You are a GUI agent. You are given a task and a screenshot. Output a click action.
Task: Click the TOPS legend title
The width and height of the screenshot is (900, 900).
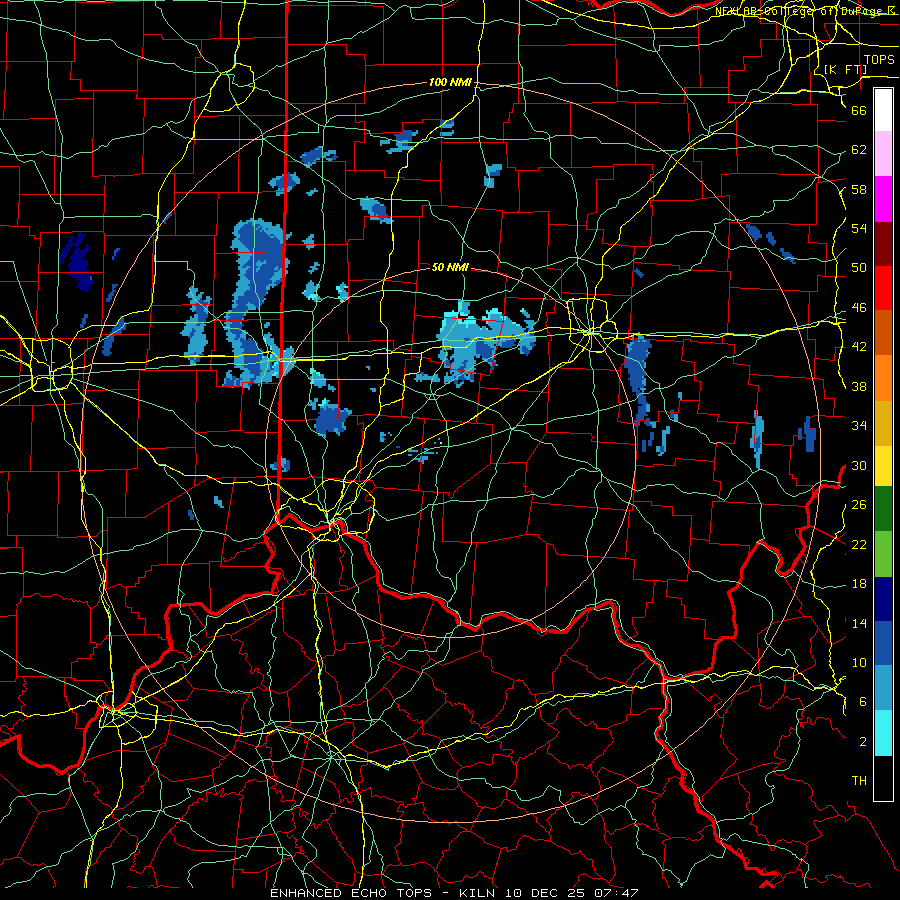[x=879, y=60]
